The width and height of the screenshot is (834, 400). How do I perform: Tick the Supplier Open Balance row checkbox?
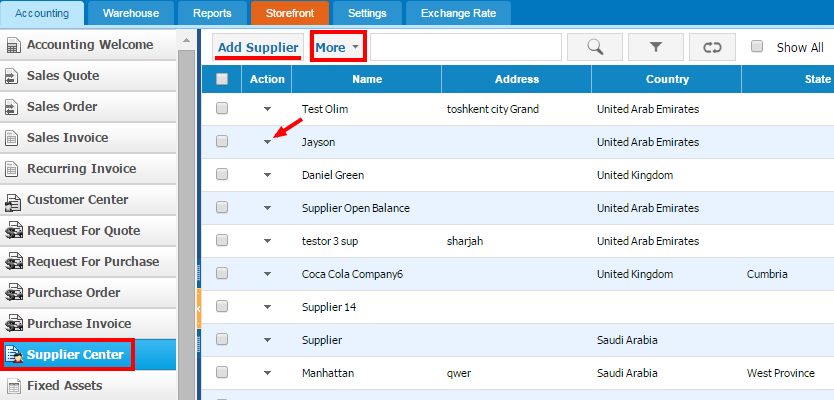[222, 207]
